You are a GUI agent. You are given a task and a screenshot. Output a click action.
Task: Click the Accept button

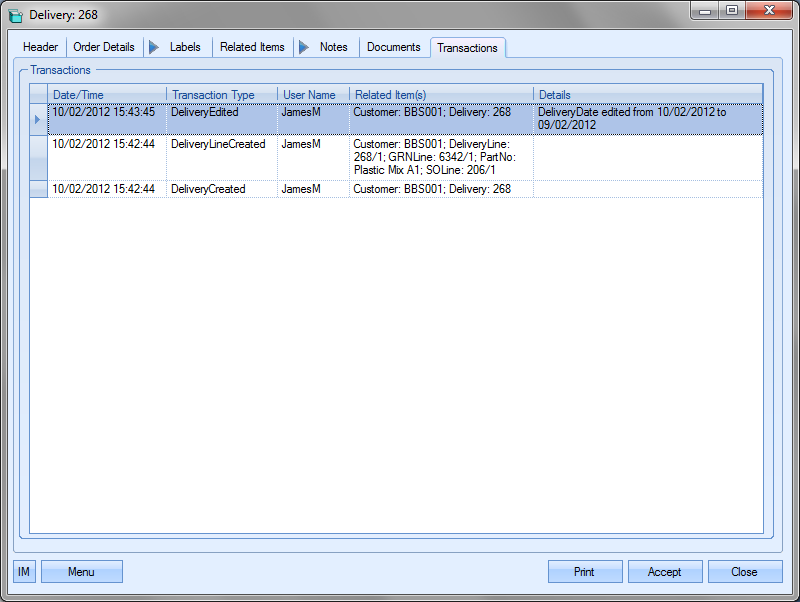[664, 572]
